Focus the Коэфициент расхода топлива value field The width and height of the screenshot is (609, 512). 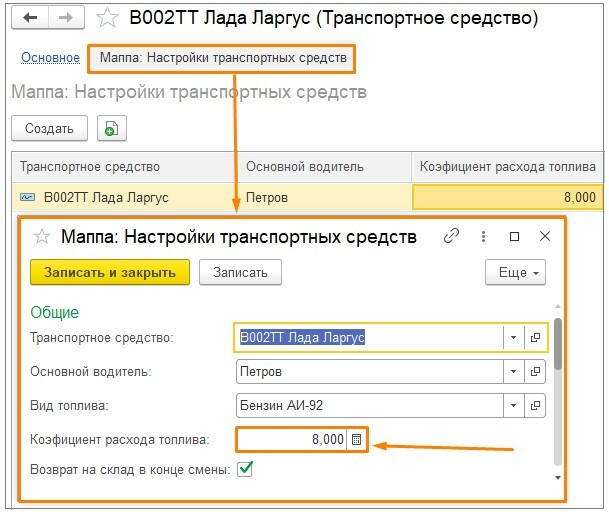point(292,439)
